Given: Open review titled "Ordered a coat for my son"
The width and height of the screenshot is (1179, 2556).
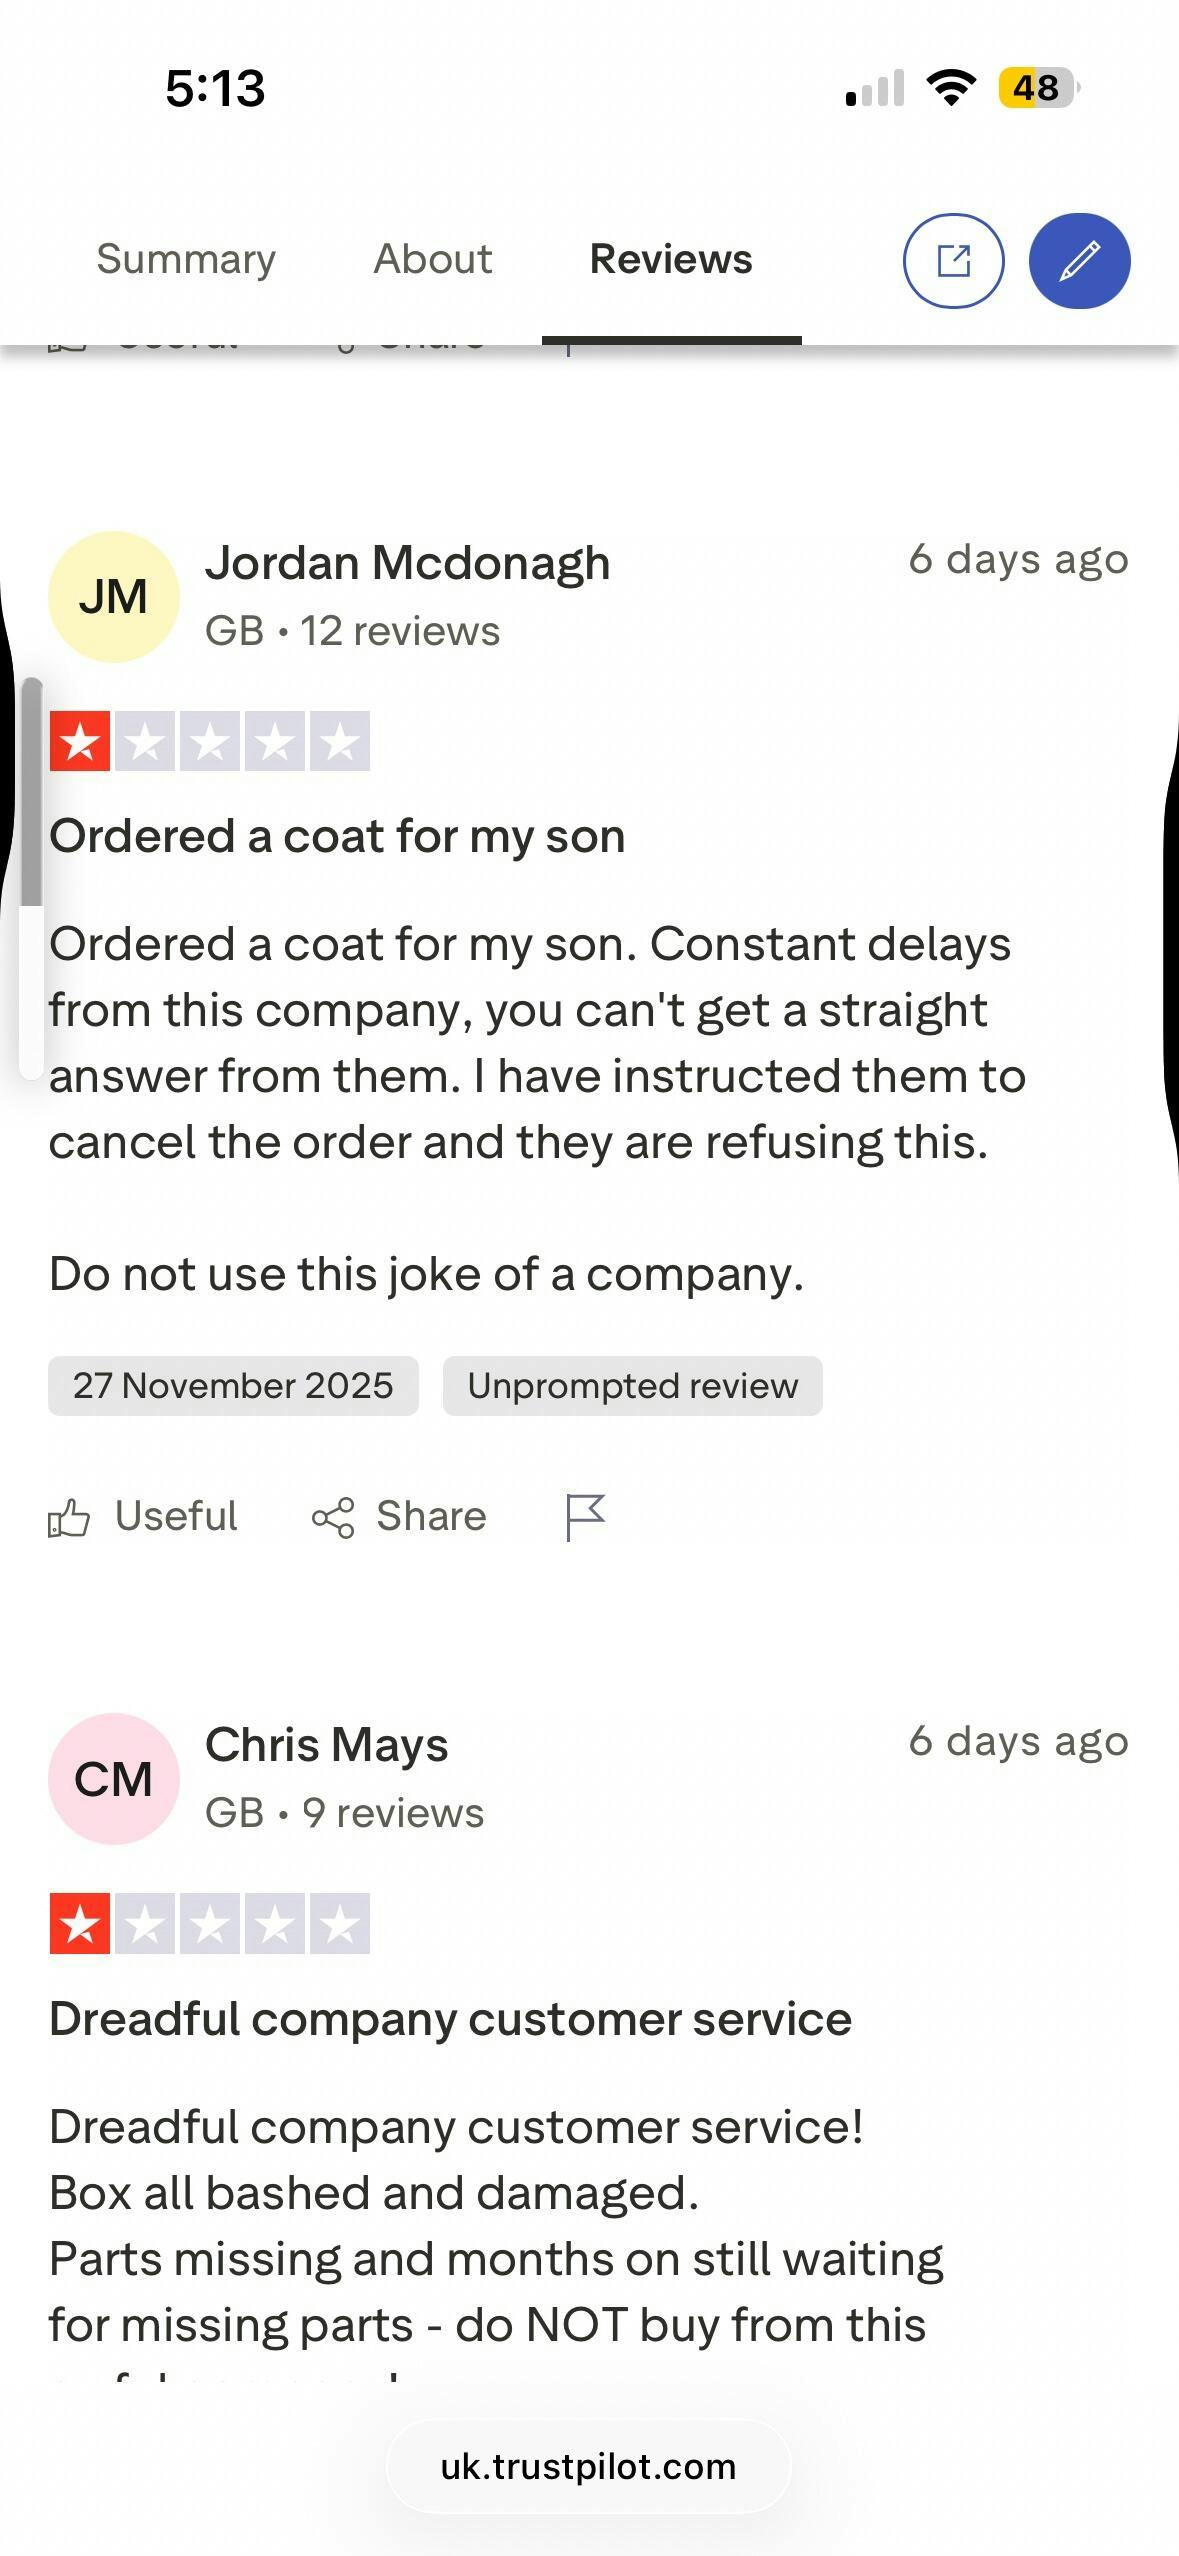Looking at the screenshot, I should [337, 836].
